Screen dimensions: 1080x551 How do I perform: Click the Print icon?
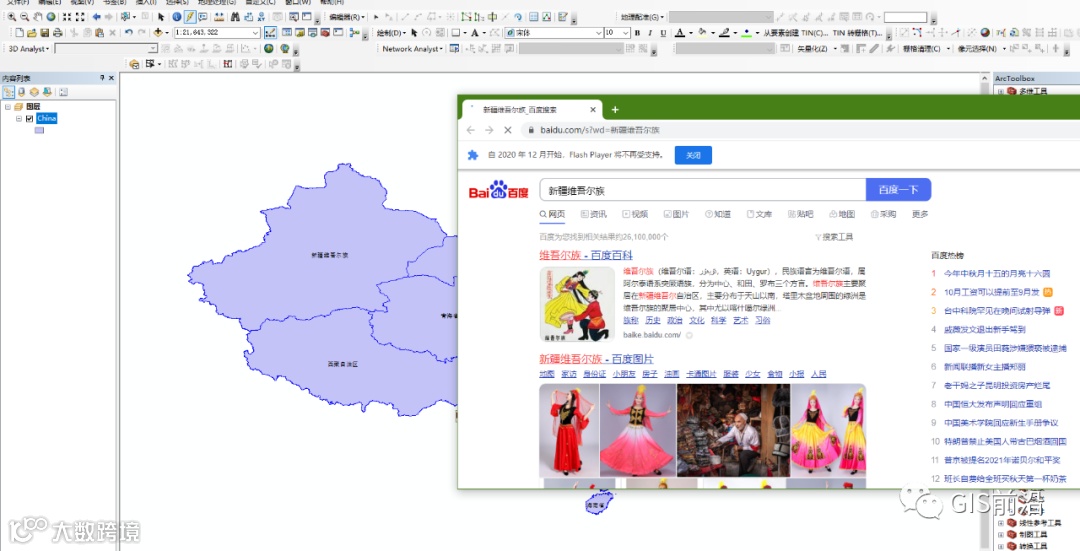click(58, 32)
